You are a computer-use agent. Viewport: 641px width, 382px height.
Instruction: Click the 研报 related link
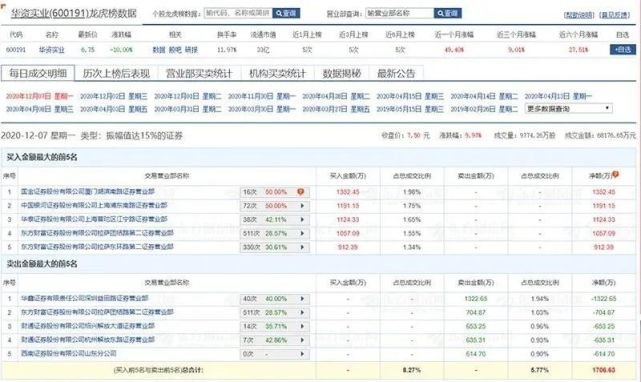click(191, 50)
